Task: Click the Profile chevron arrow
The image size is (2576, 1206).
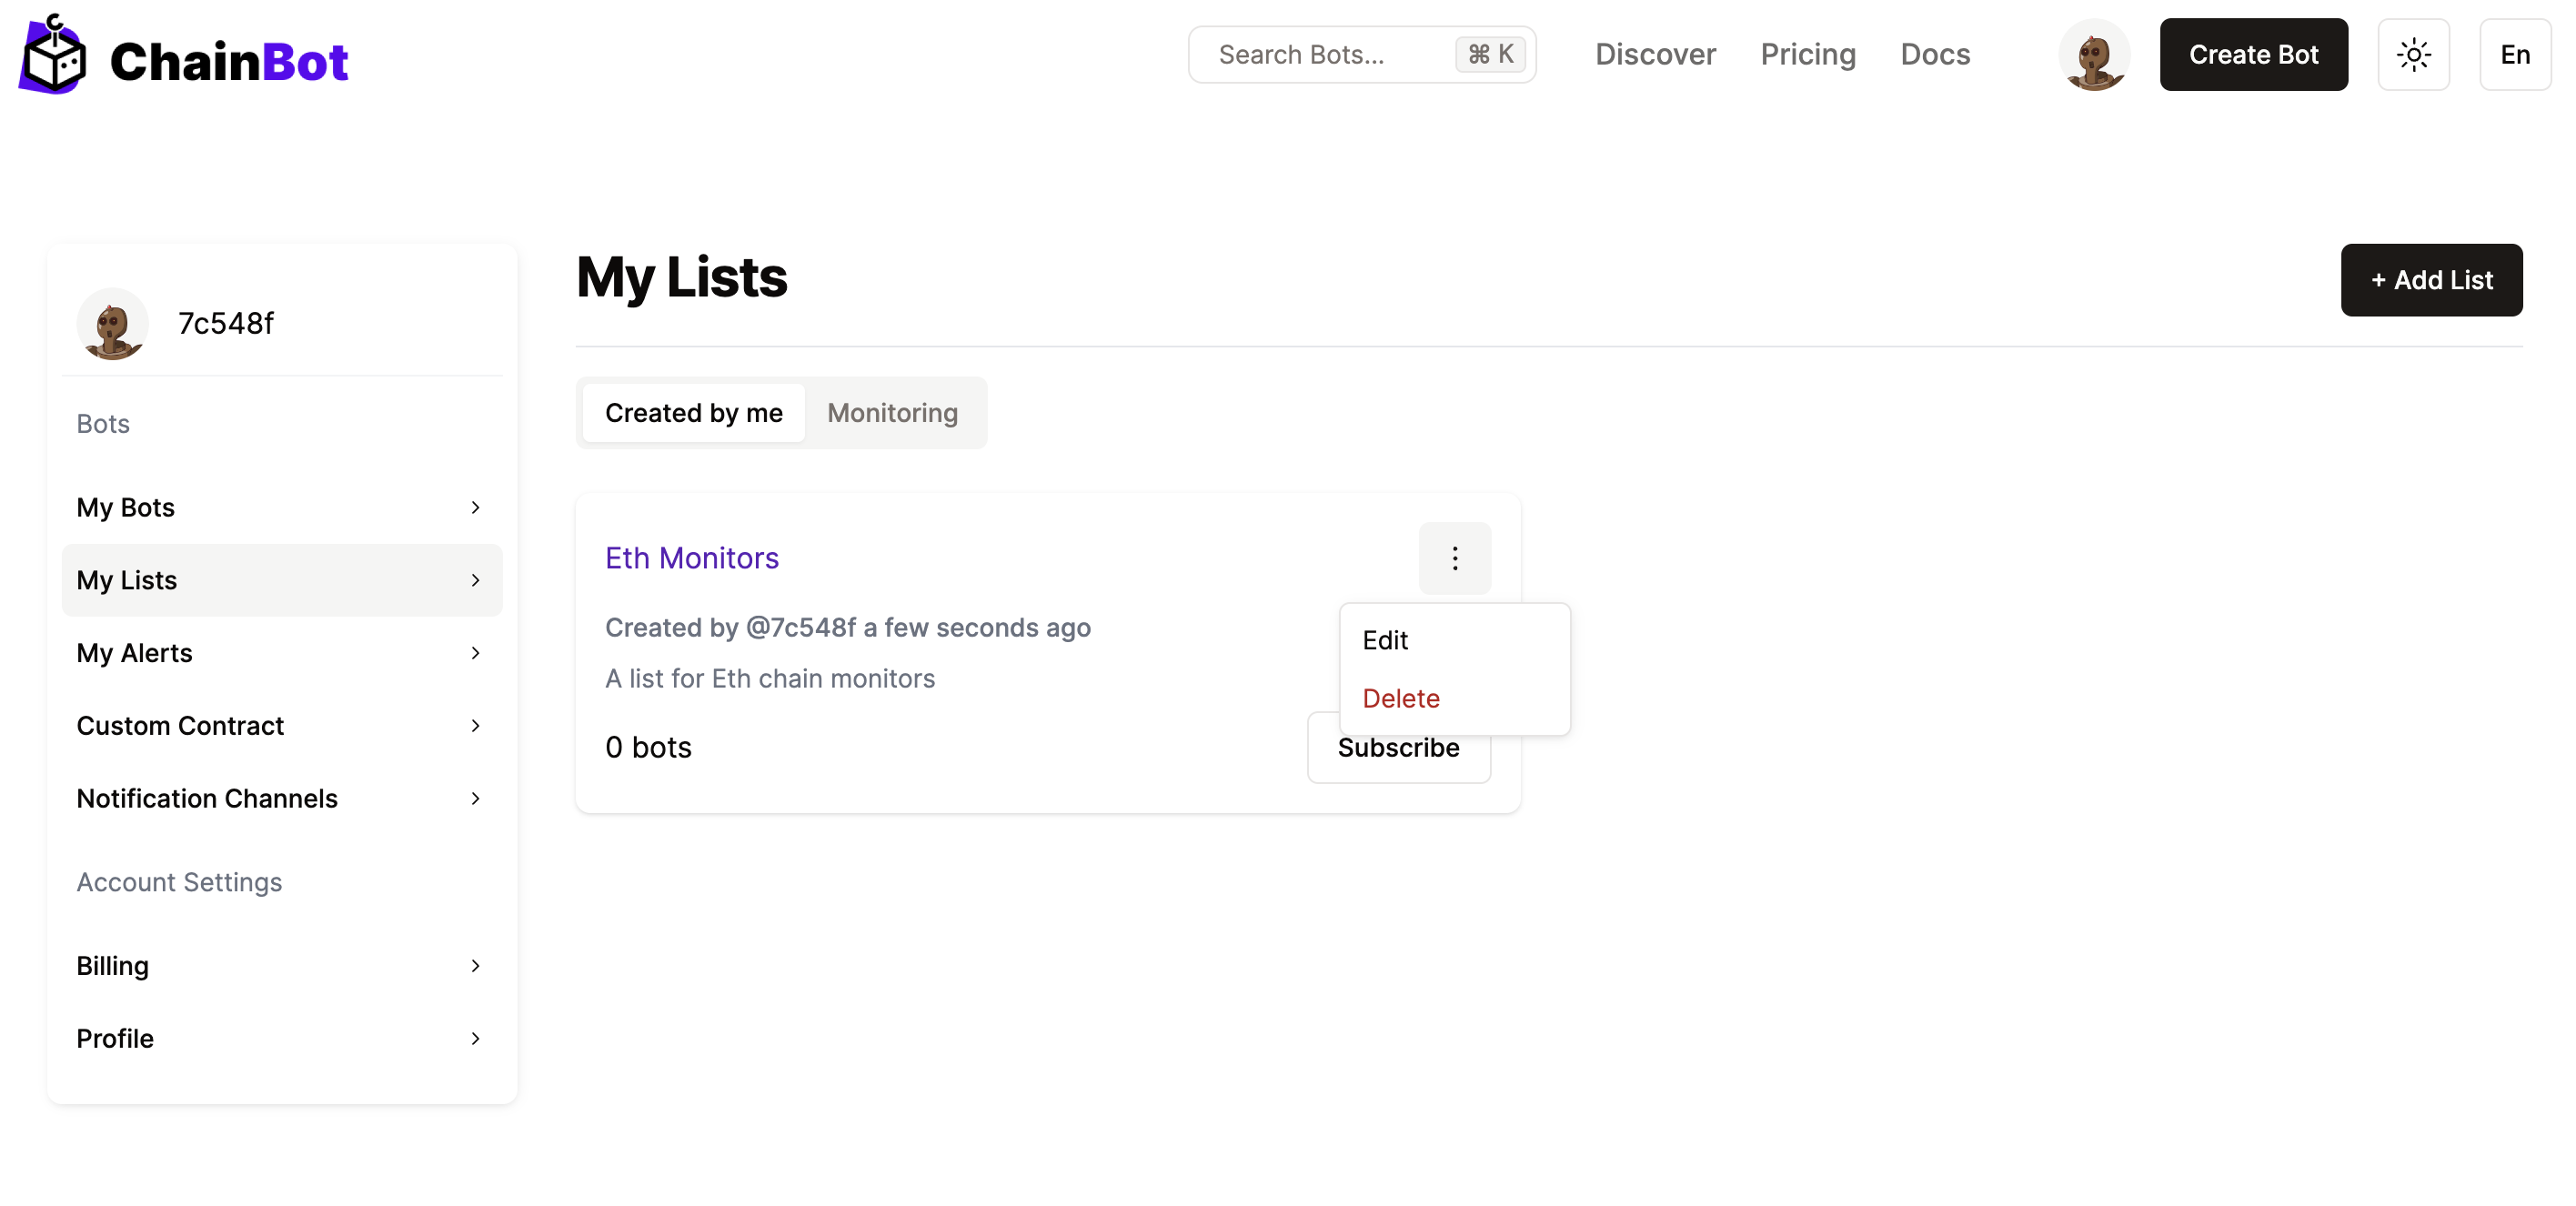Action: pyautogui.click(x=475, y=1038)
